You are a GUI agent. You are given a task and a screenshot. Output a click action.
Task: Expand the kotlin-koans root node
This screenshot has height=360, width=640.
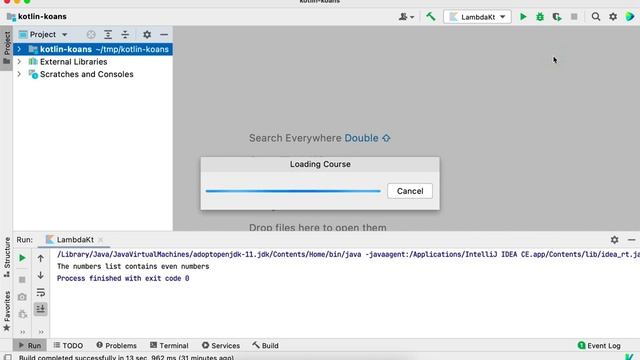pos(19,49)
